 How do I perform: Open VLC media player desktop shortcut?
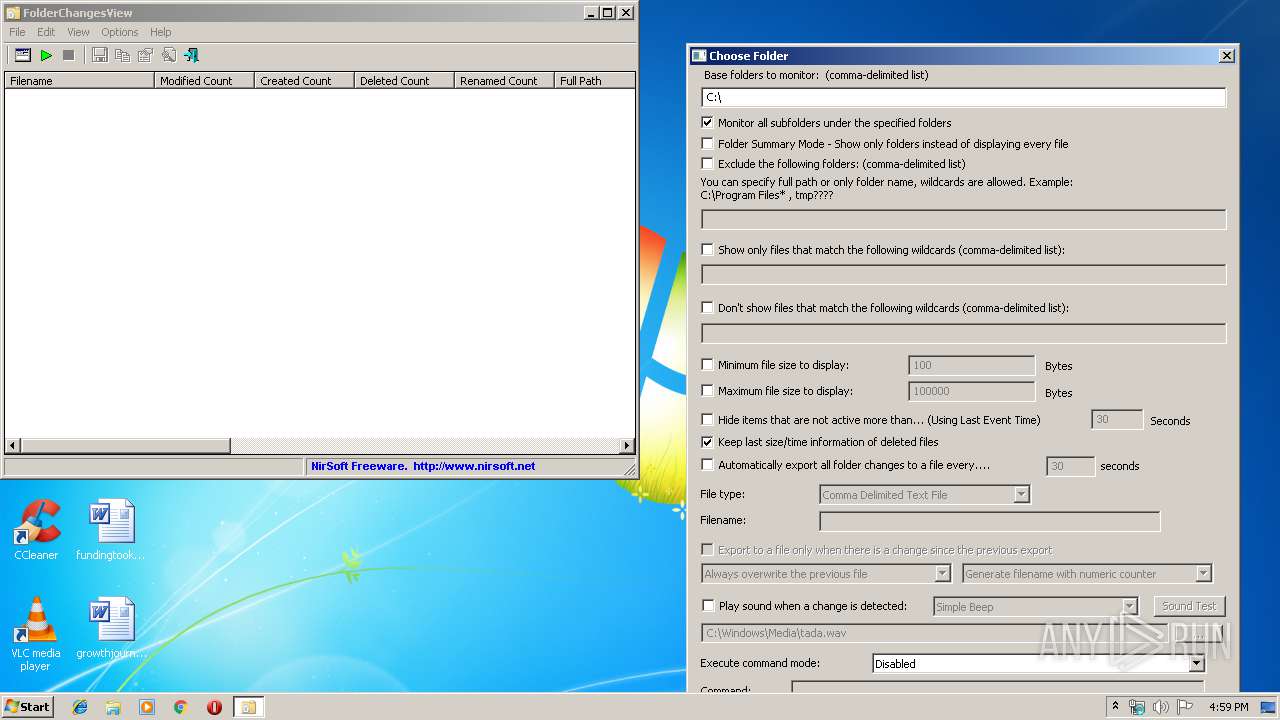tap(36, 634)
